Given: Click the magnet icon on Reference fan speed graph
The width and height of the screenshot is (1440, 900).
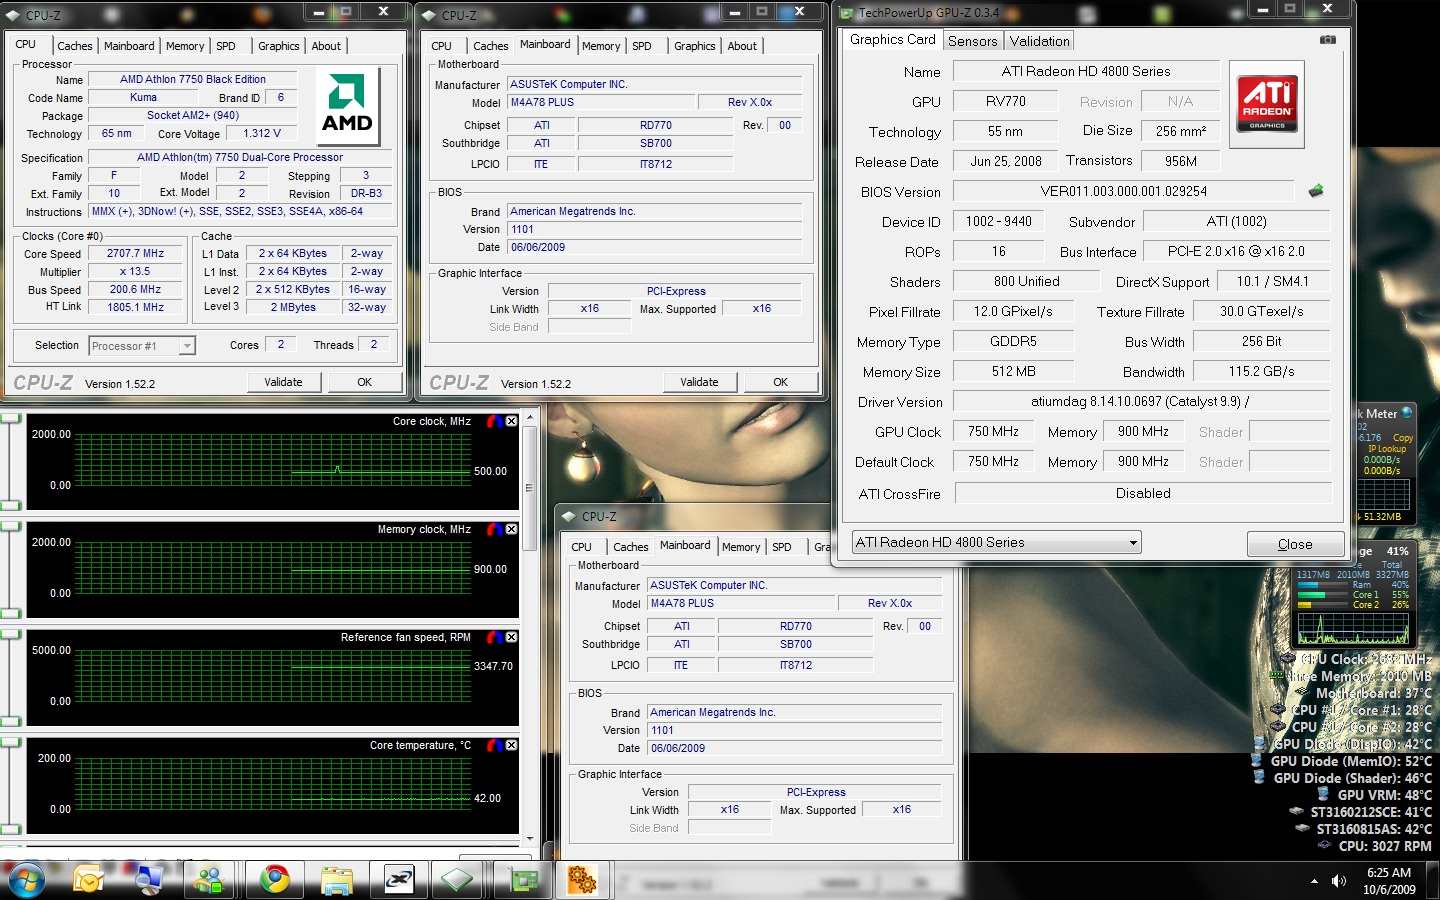Looking at the screenshot, I should pos(494,638).
